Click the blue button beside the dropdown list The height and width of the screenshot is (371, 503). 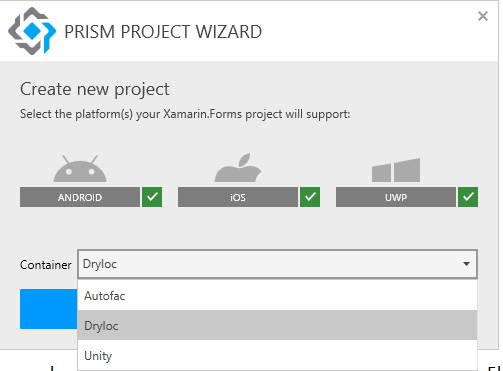coord(49,309)
